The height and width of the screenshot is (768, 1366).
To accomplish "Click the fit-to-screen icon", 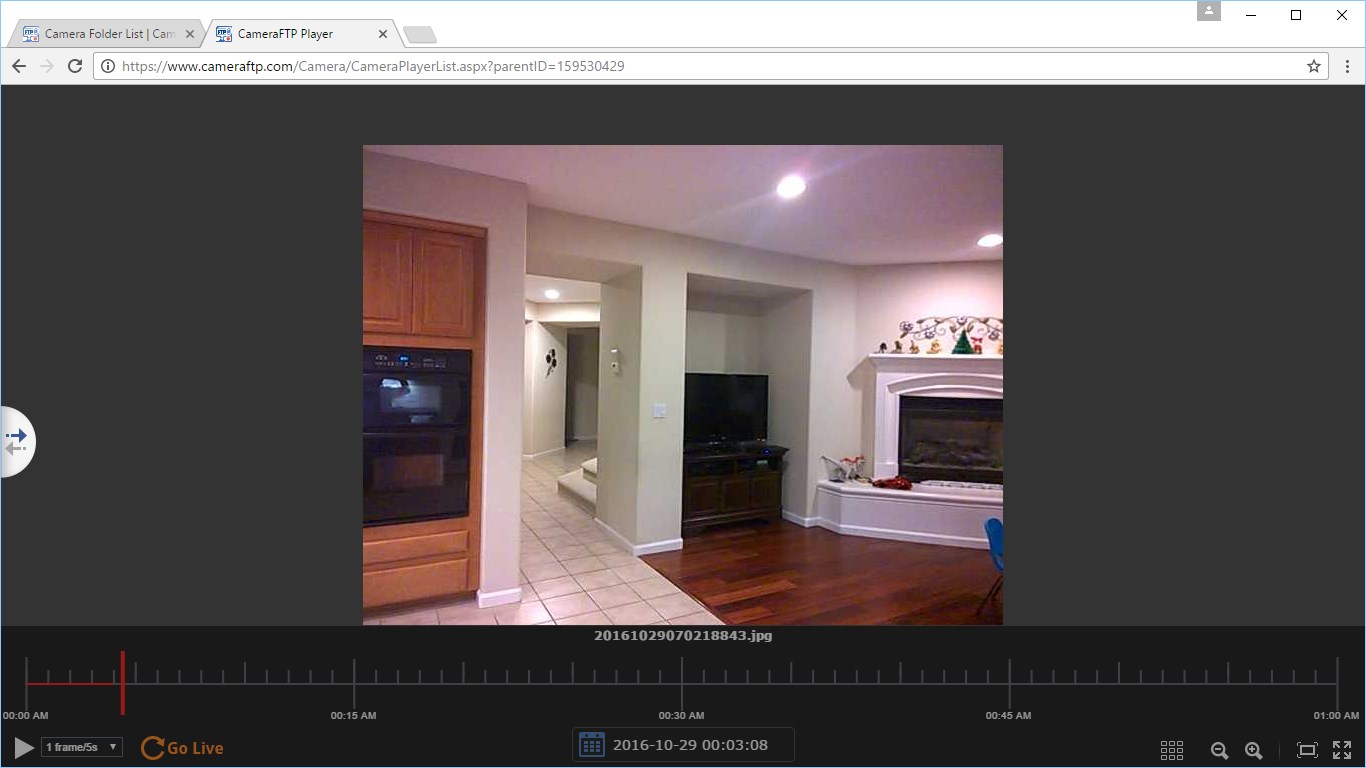I will point(1306,749).
